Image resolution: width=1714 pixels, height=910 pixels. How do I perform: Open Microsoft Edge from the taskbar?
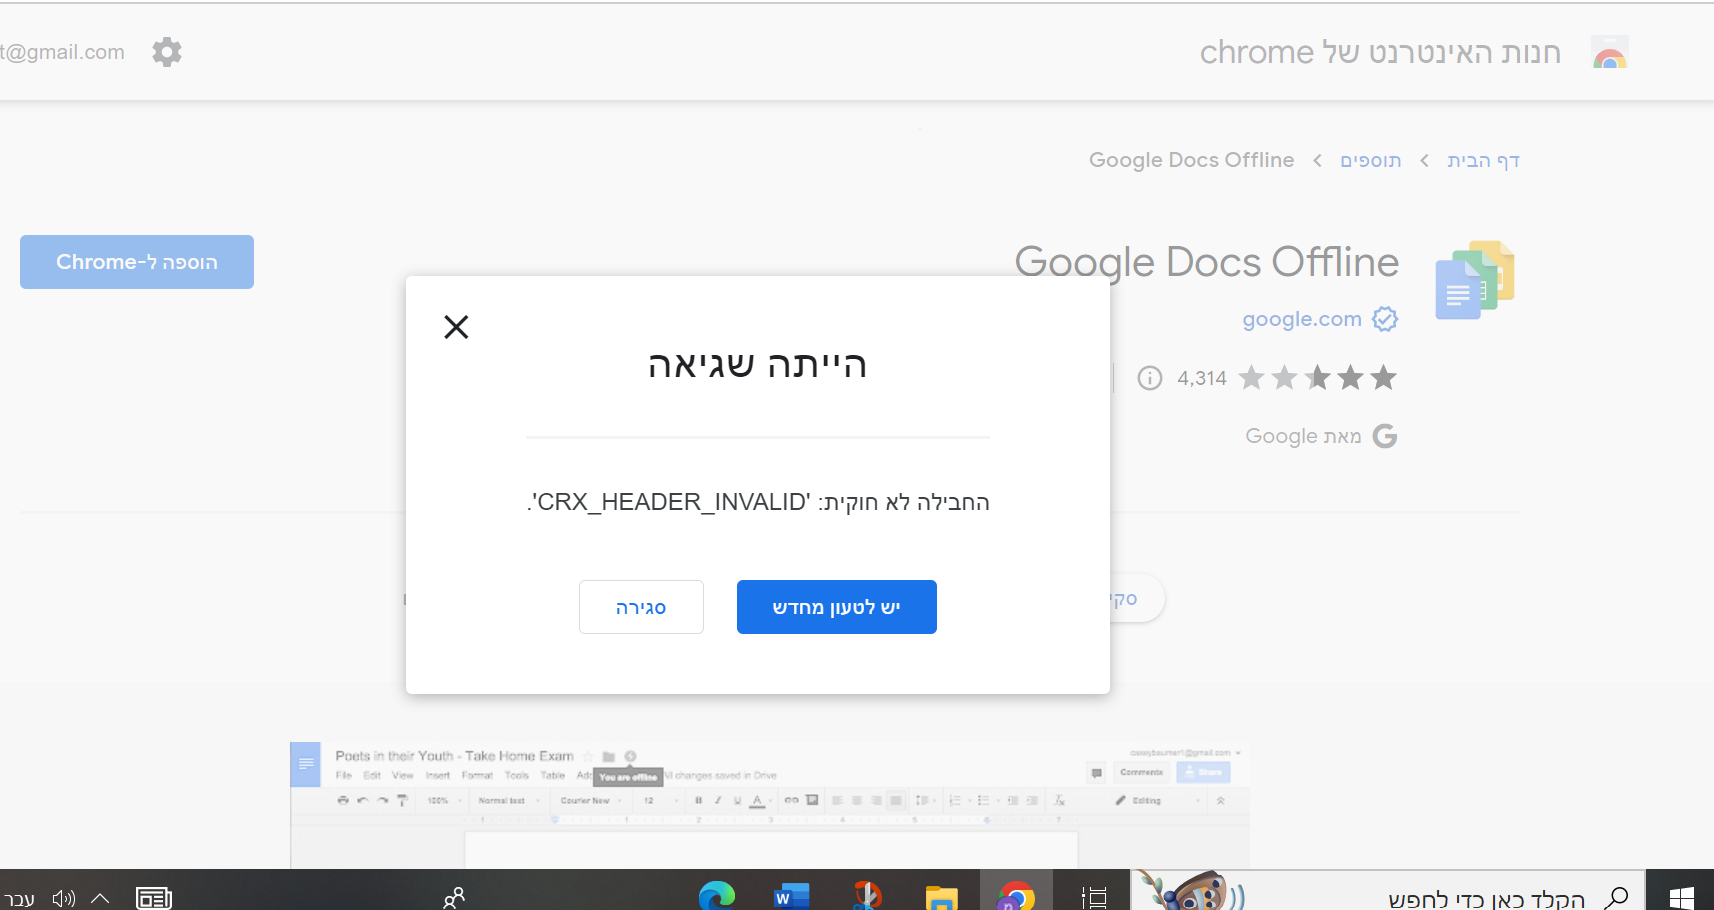click(x=716, y=896)
